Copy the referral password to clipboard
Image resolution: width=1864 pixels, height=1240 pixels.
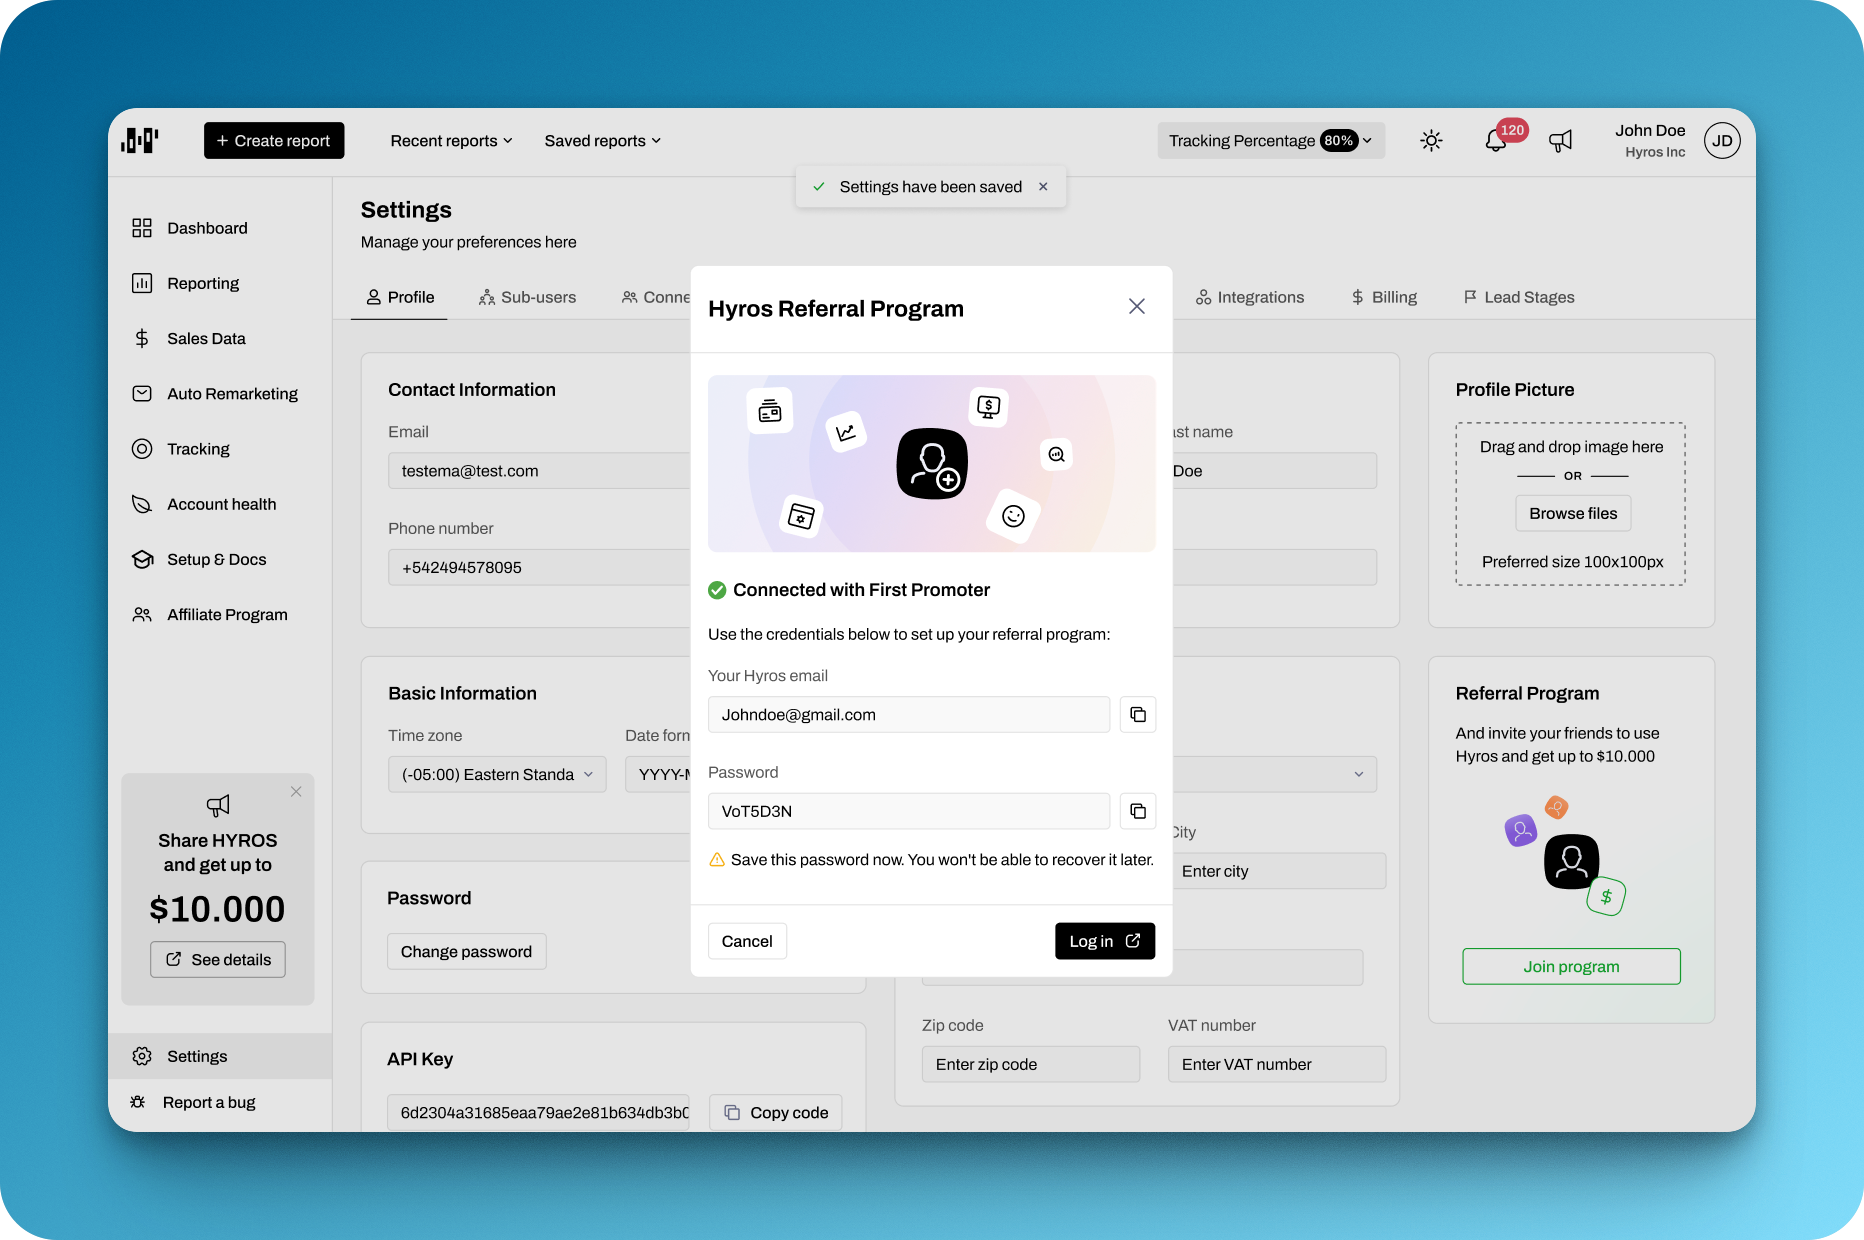point(1138,811)
